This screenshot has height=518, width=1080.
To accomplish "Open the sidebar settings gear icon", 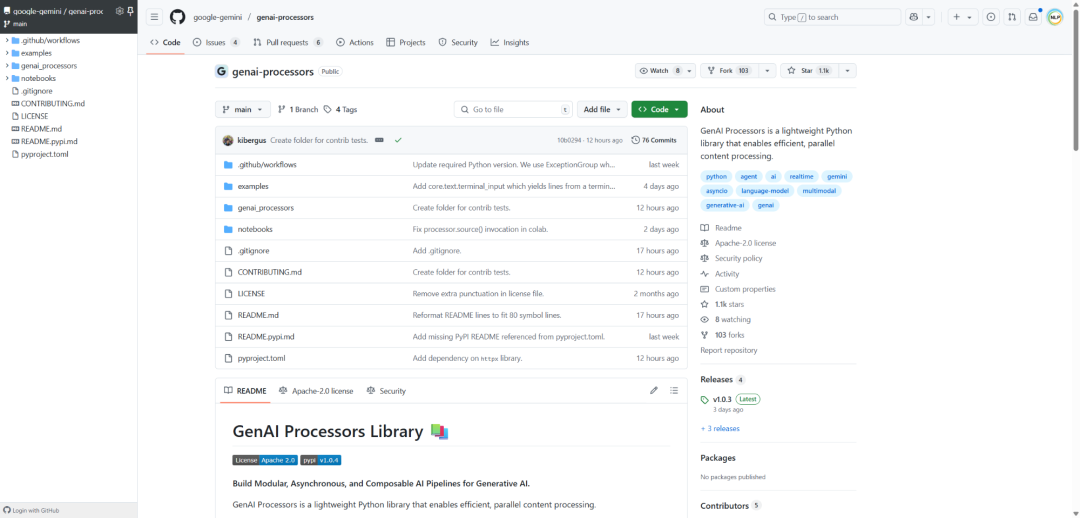I will point(119,11).
